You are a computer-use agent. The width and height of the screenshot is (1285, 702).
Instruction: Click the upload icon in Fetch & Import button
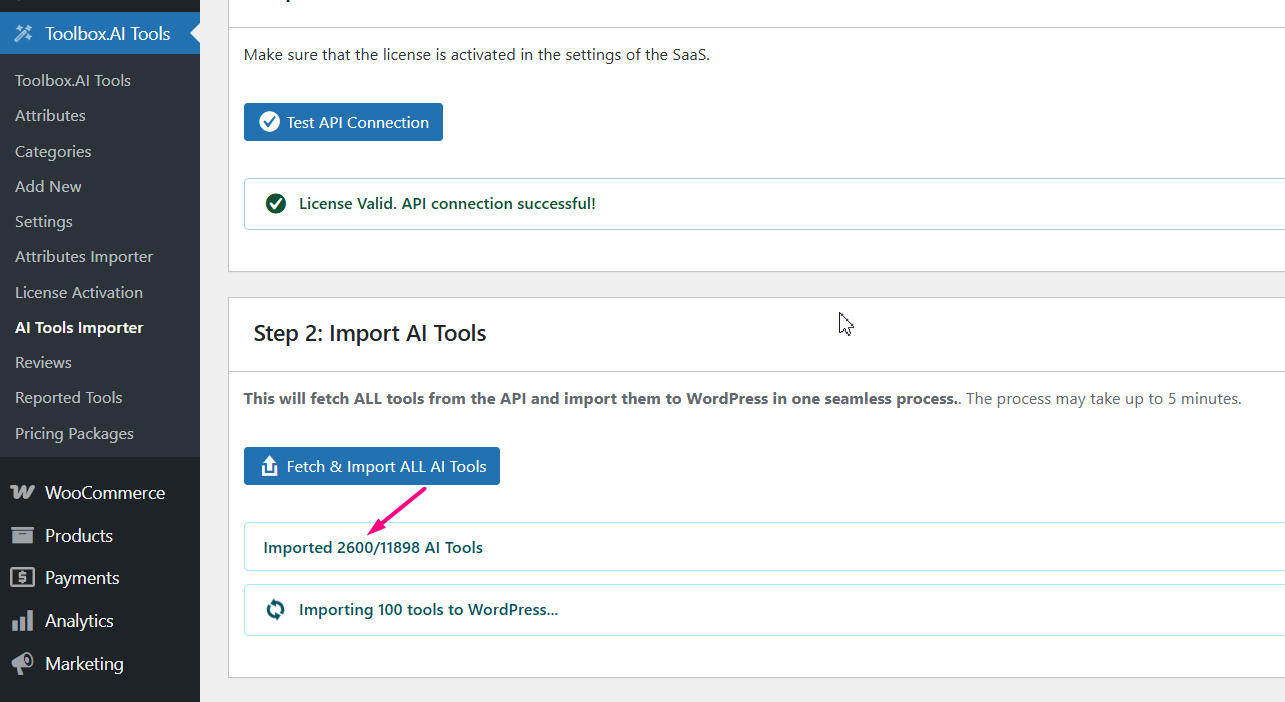[x=269, y=467]
